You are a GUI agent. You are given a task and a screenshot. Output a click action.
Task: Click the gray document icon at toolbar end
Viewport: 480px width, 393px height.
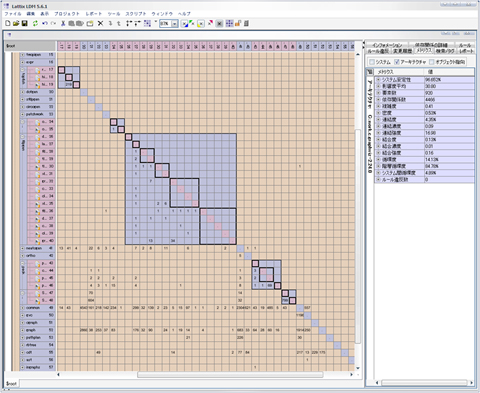246,23
